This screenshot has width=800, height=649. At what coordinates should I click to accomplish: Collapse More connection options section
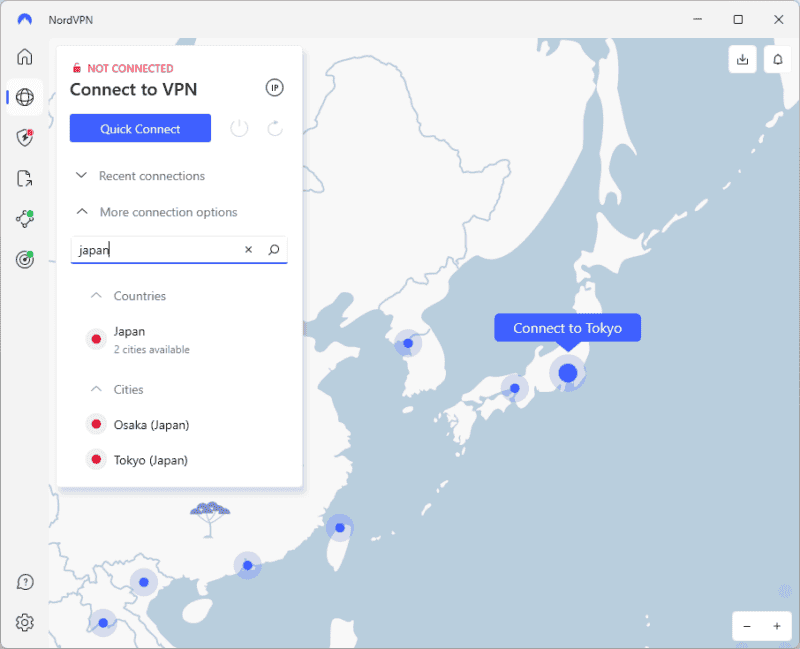click(157, 212)
